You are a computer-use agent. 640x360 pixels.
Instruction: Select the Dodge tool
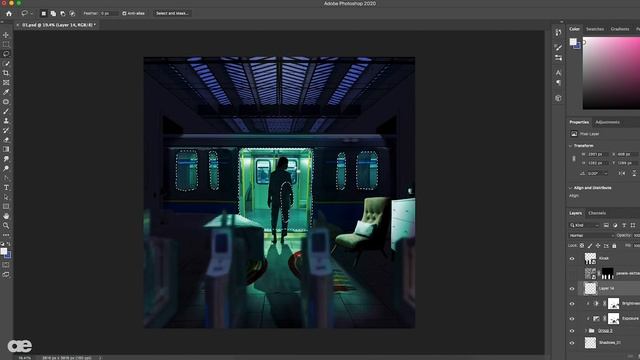point(6,168)
